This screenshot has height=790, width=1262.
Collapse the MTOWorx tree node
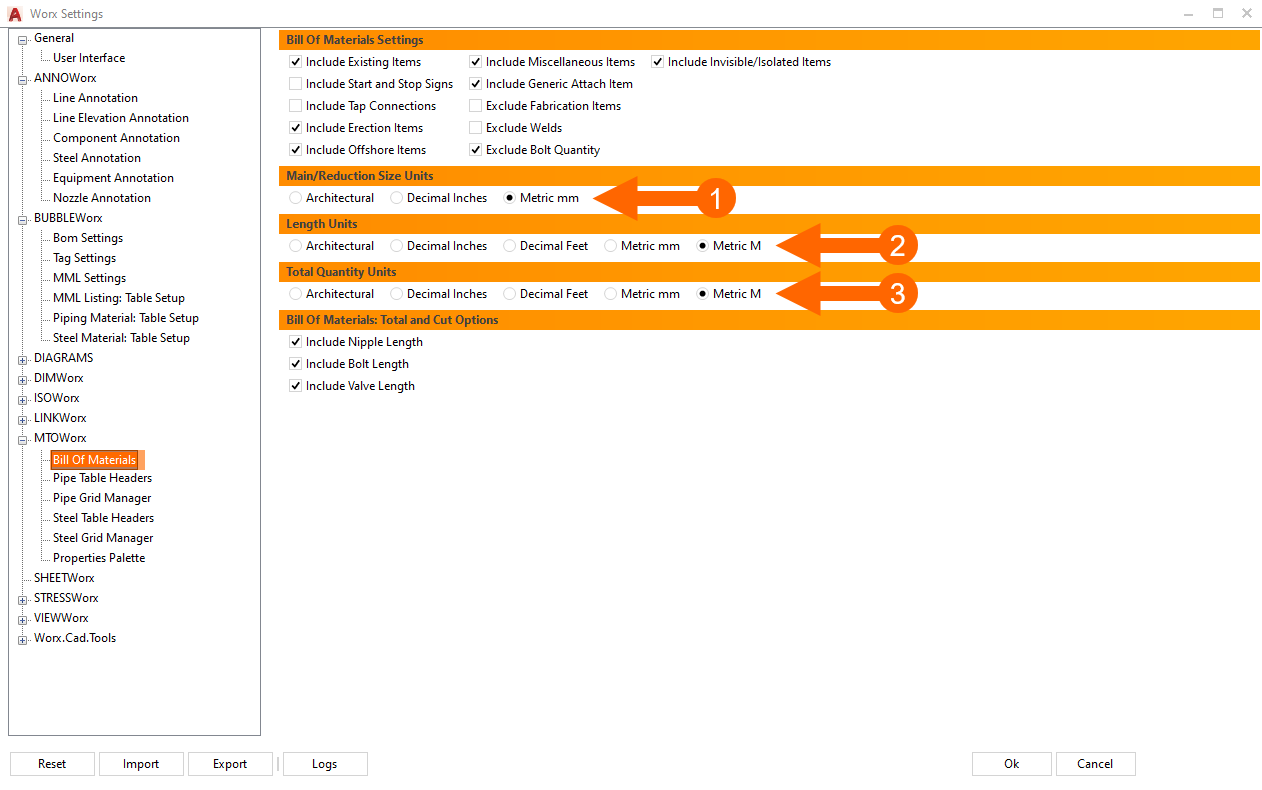coord(23,440)
